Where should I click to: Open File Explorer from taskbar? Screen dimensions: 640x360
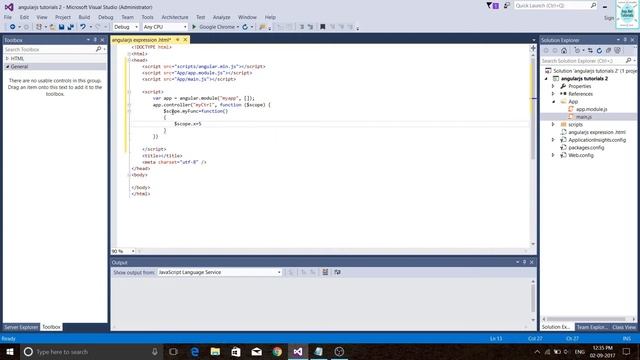pyautogui.click(x=215, y=351)
